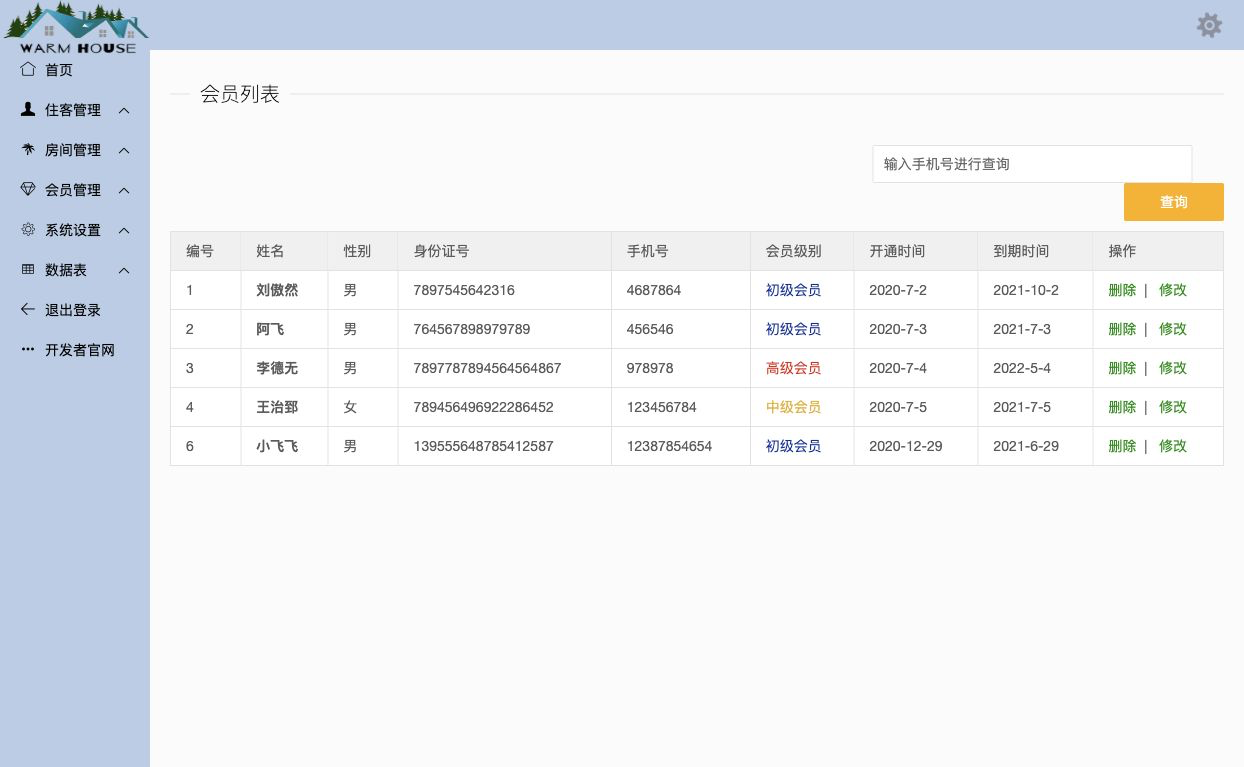Collapse the 房间管理 menu chevron
The height and width of the screenshot is (767, 1244).
pyautogui.click(x=124, y=150)
